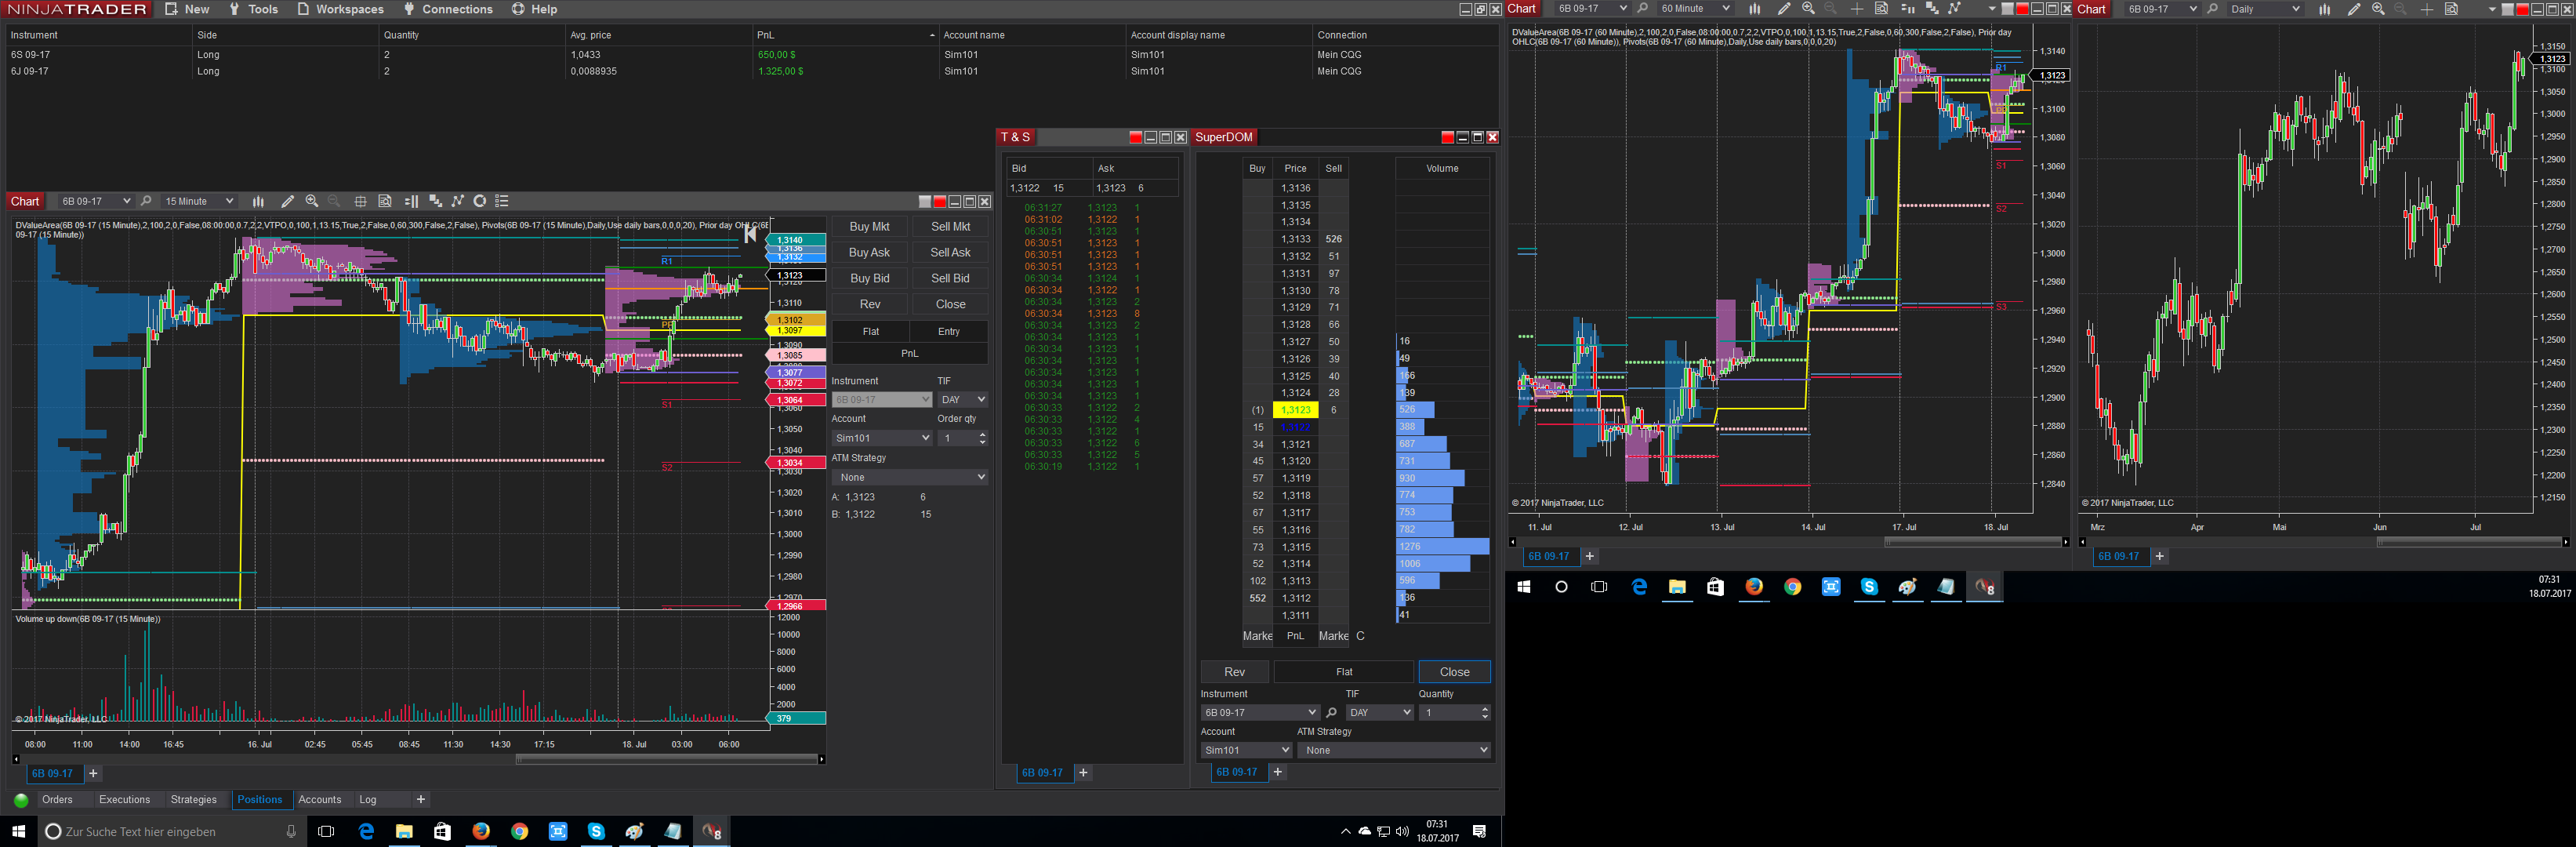The image size is (2576, 847).
Task: Open the Help menu
Action: [x=535, y=9]
